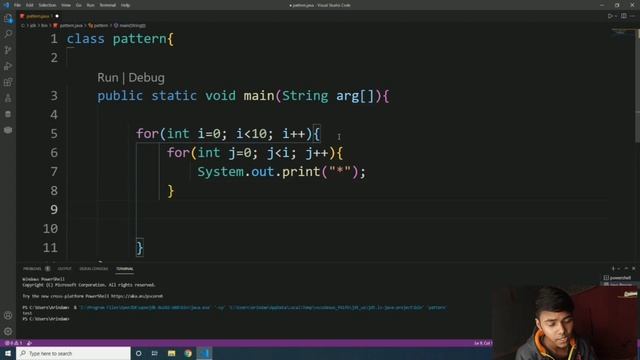This screenshot has width=640, height=360.
Task: Open File Explorer from the taskbar
Action: click(x=171, y=353)
